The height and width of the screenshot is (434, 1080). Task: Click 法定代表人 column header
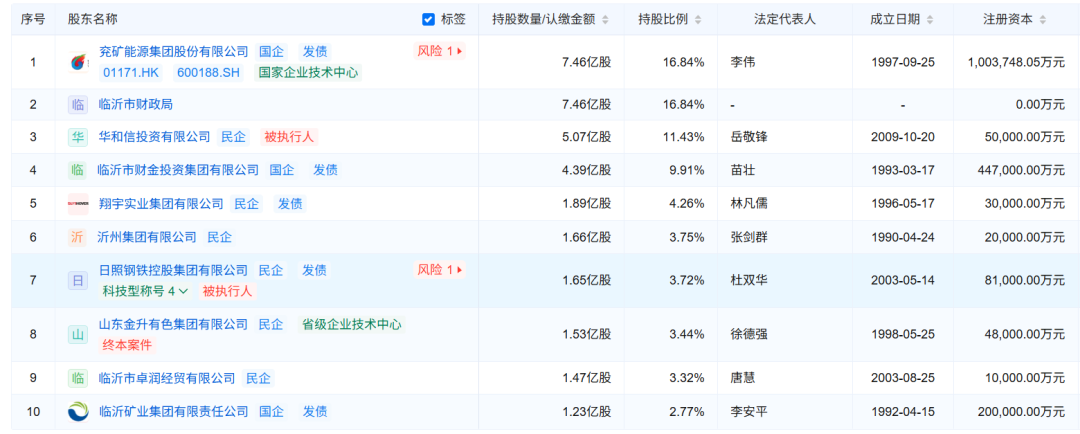(x=785, y=20)
